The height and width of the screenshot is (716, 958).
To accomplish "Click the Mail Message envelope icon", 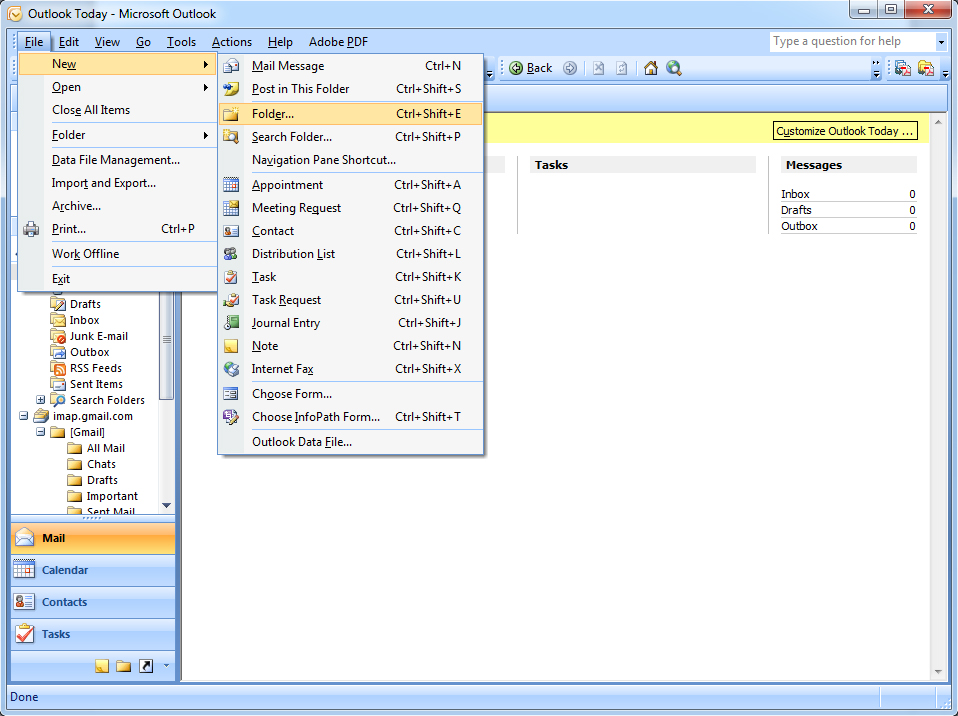I will point(231,66).
